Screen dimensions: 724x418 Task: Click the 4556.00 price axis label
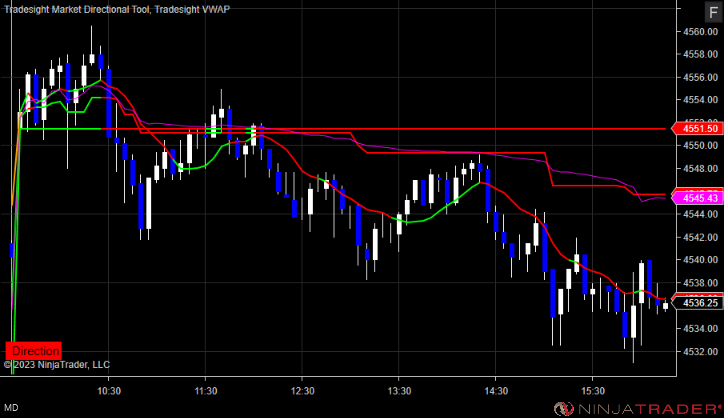click(700, 77)
